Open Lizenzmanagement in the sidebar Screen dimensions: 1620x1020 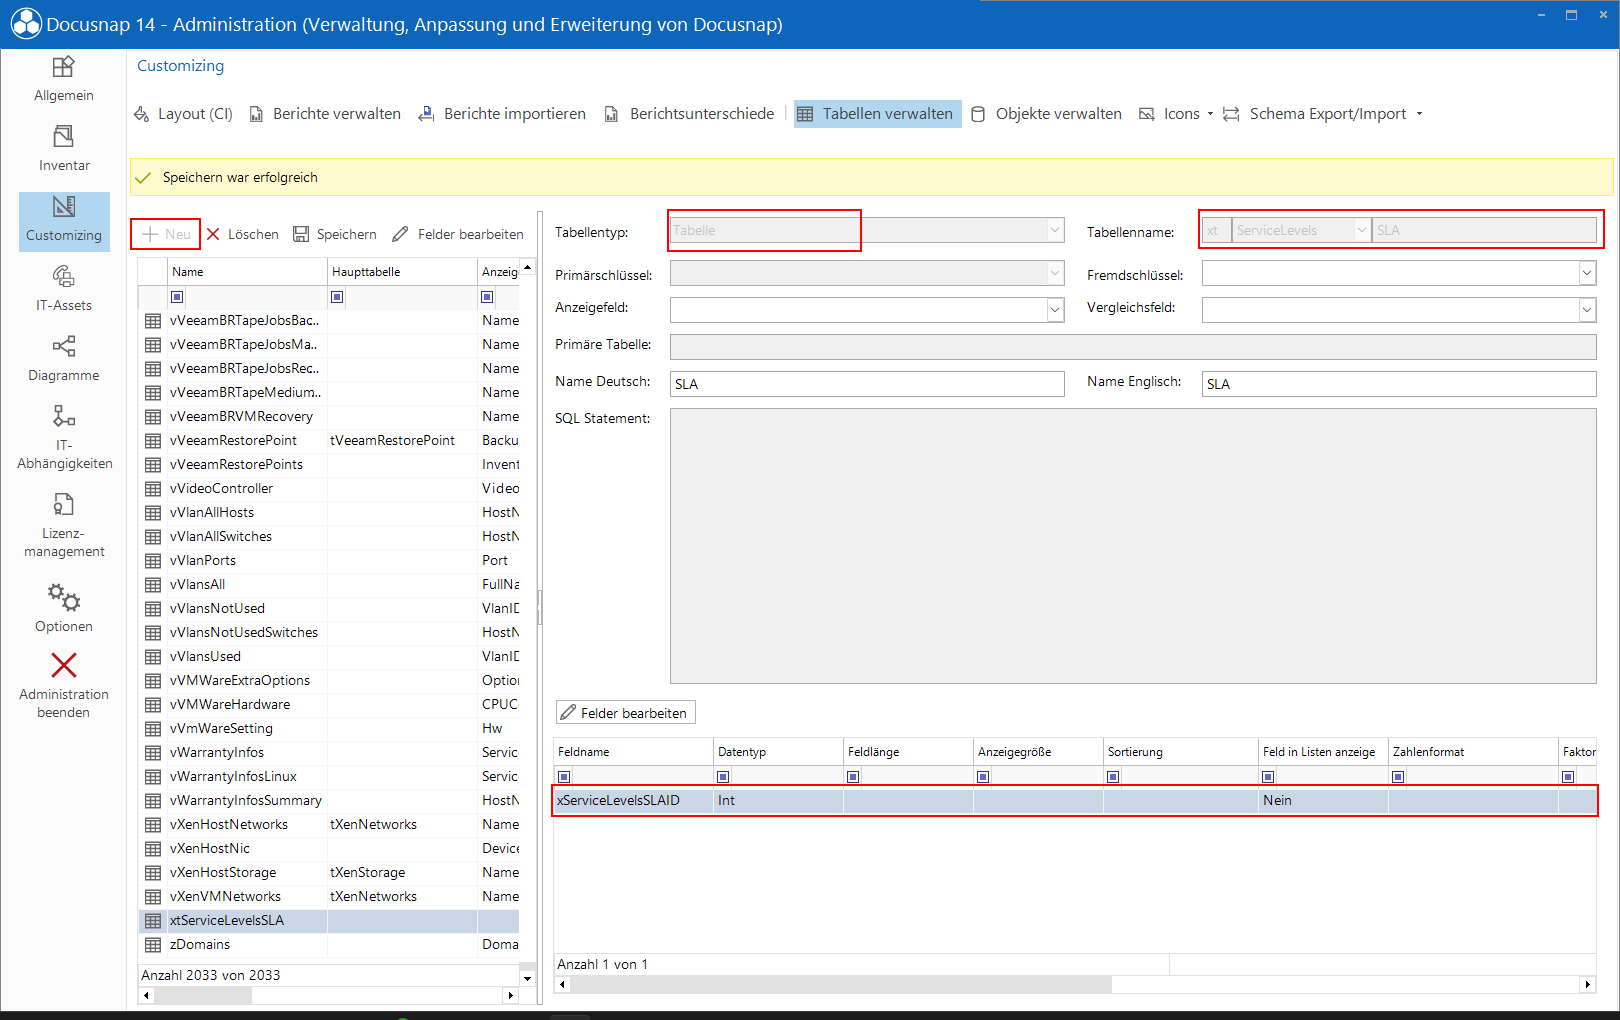click(64, 525)
